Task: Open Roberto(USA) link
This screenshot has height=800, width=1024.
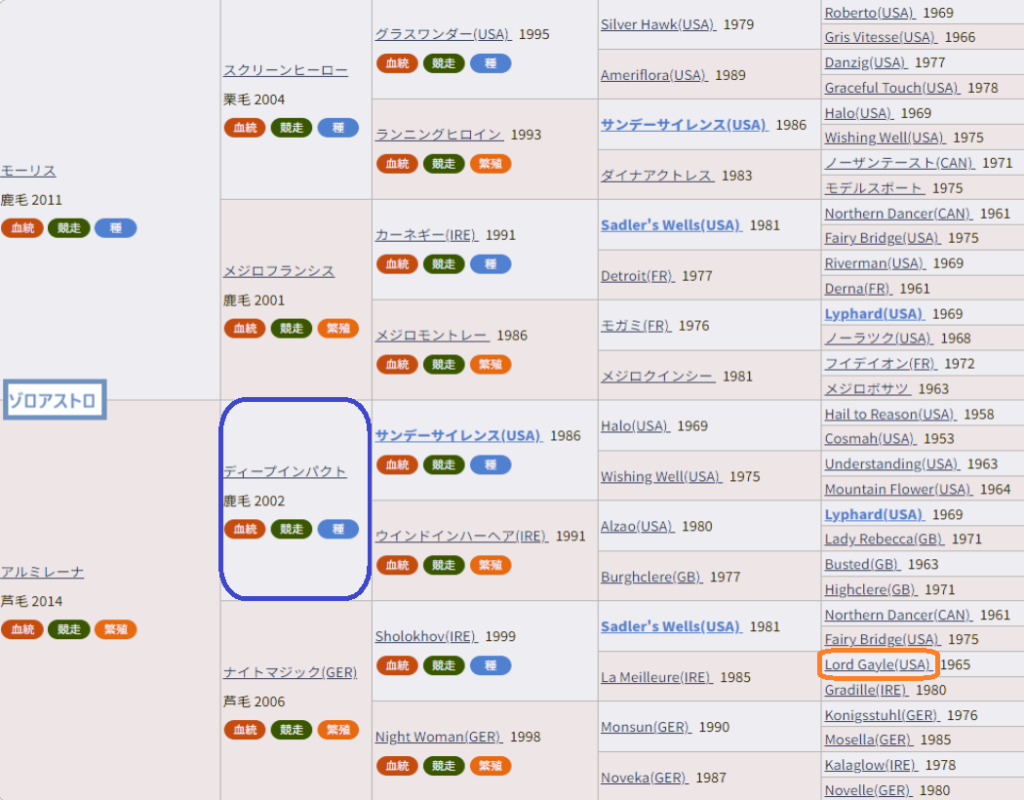Action: (x=870, y=13)
